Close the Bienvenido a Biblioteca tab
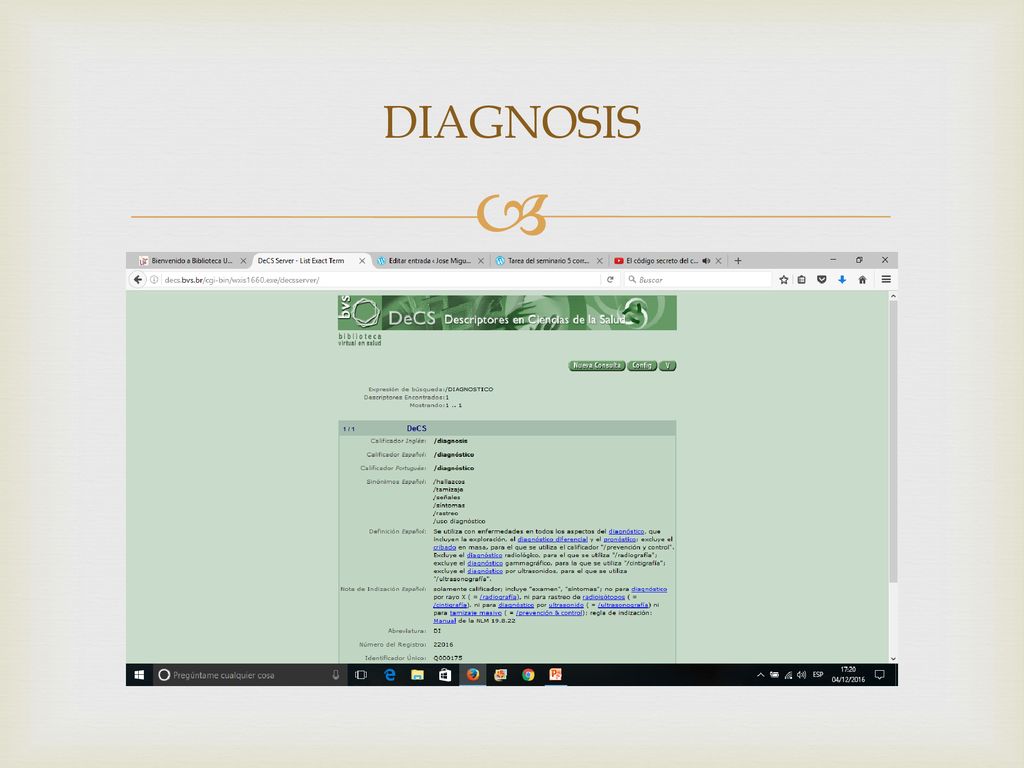Image resolution: width=1024 pixels, height=768 pixels. click(x=243, y=261)
